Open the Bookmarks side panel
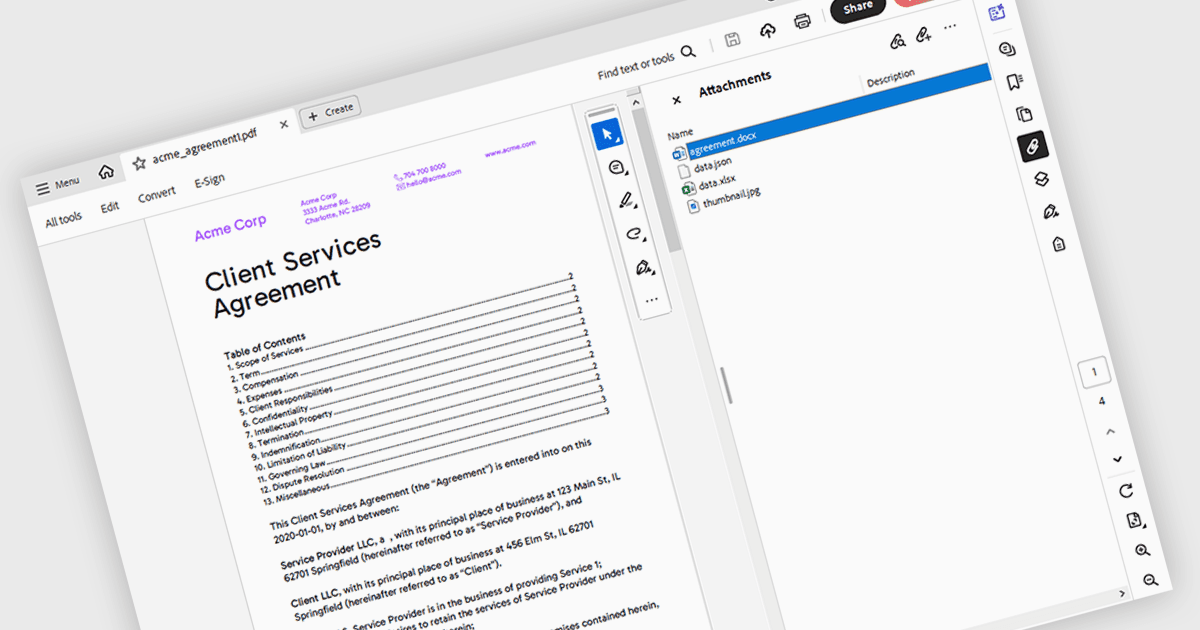 click(x=1015, y=81)
